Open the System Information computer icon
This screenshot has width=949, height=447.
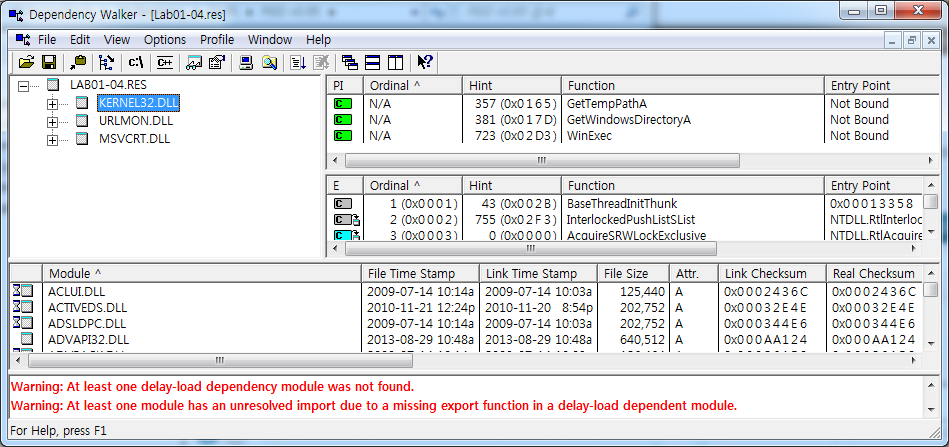tap(245, 62)
